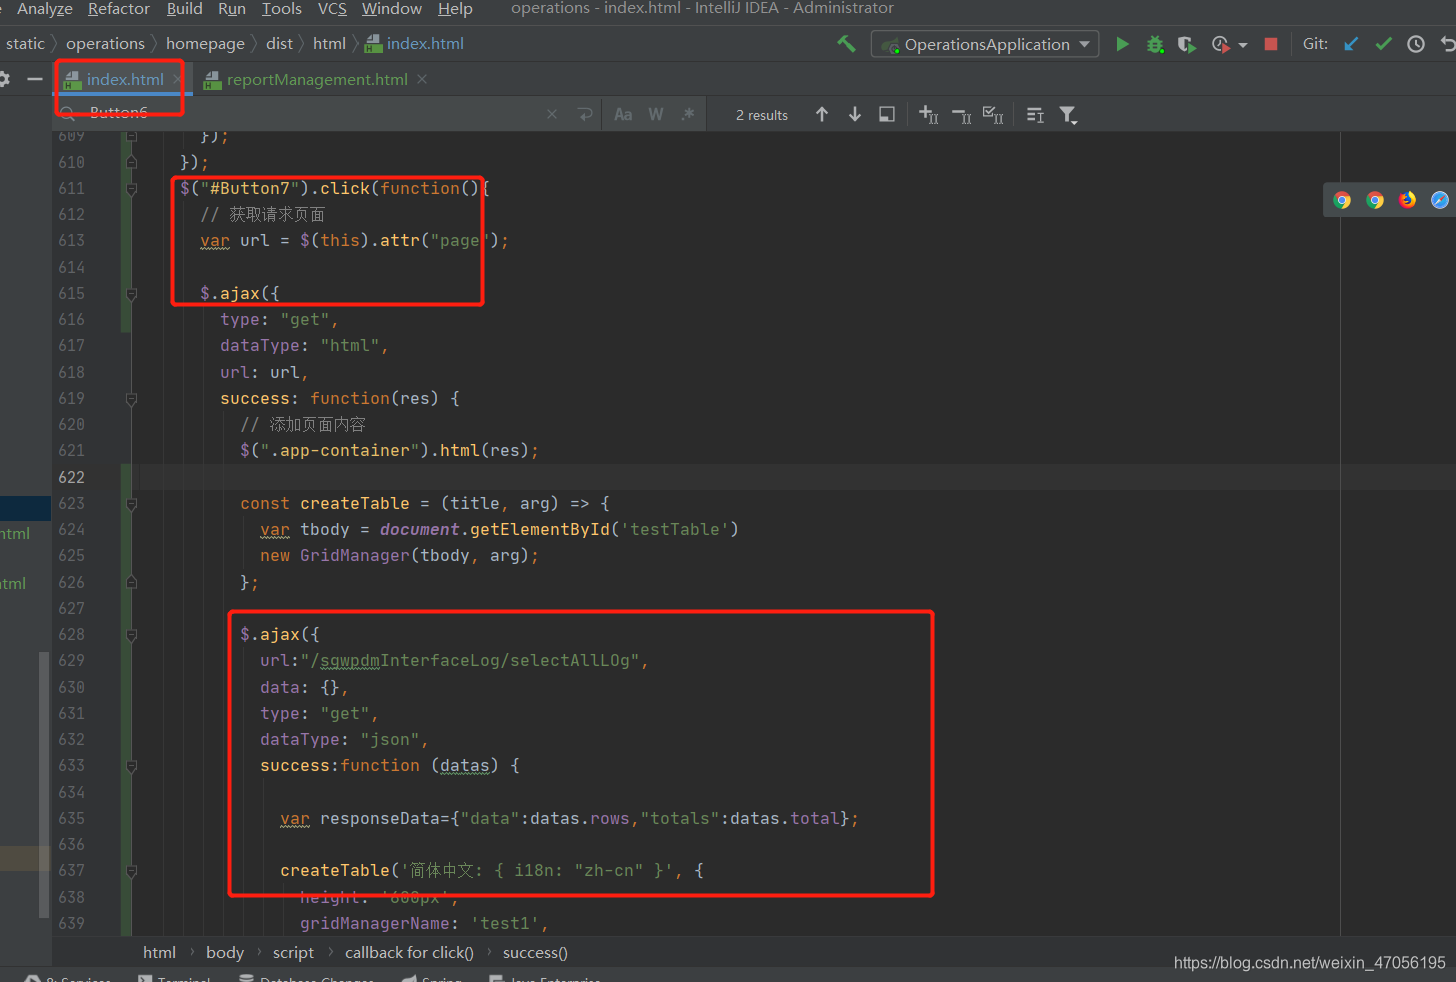
Task: Open the Analyze menu
Action: tap(45, 9)
